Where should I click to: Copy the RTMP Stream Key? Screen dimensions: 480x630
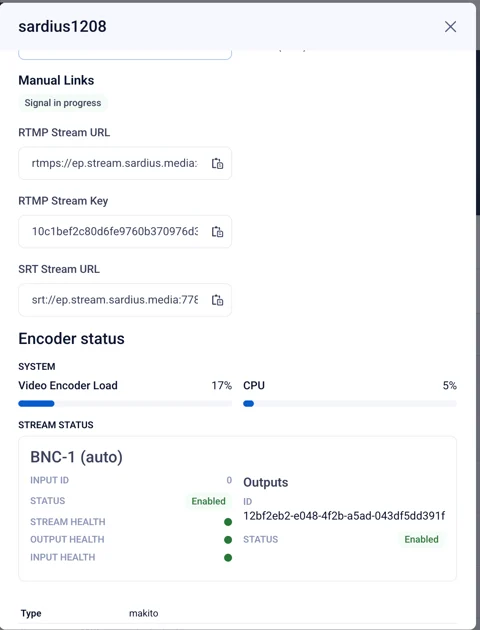click(217, 232)
